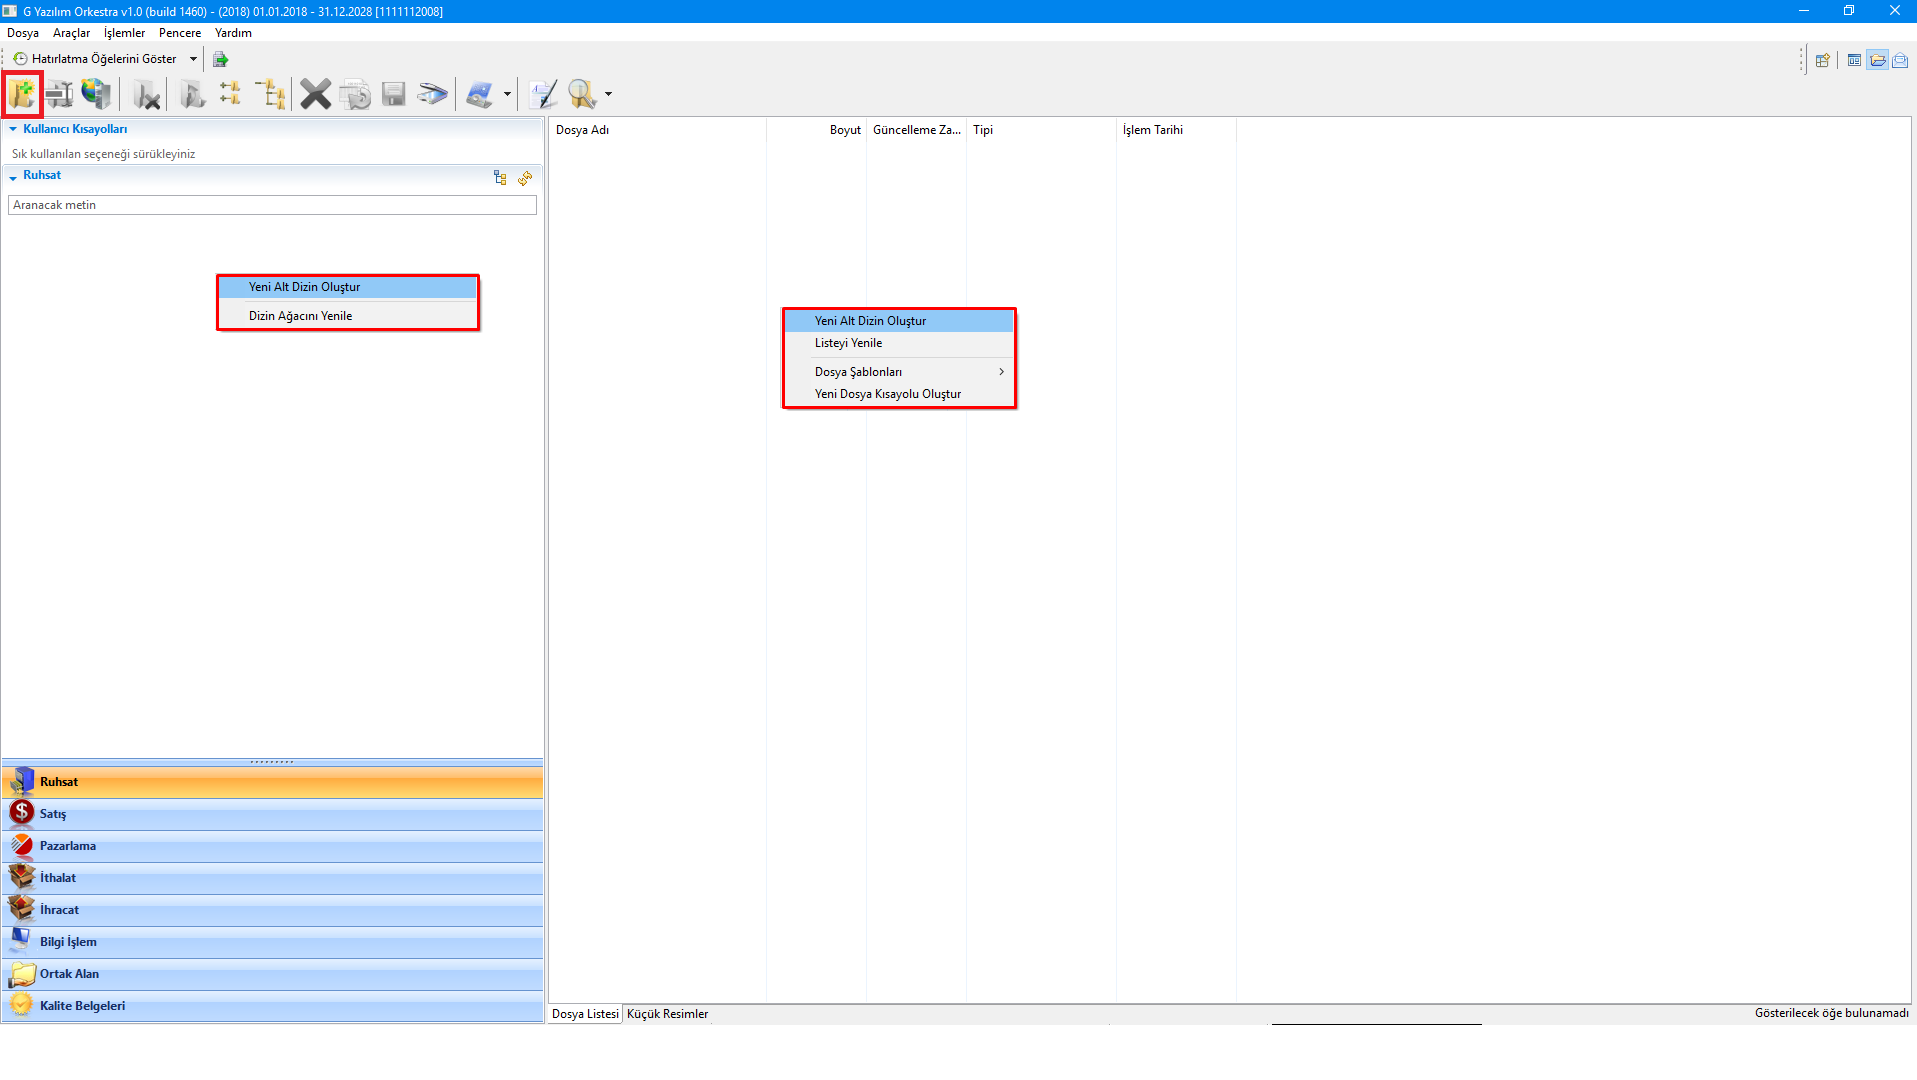This screenshot has height=1080, width=1917.
Task: Choose Dizin Ağacını Yenile from context menu
Action: click(x=300, y=316)
